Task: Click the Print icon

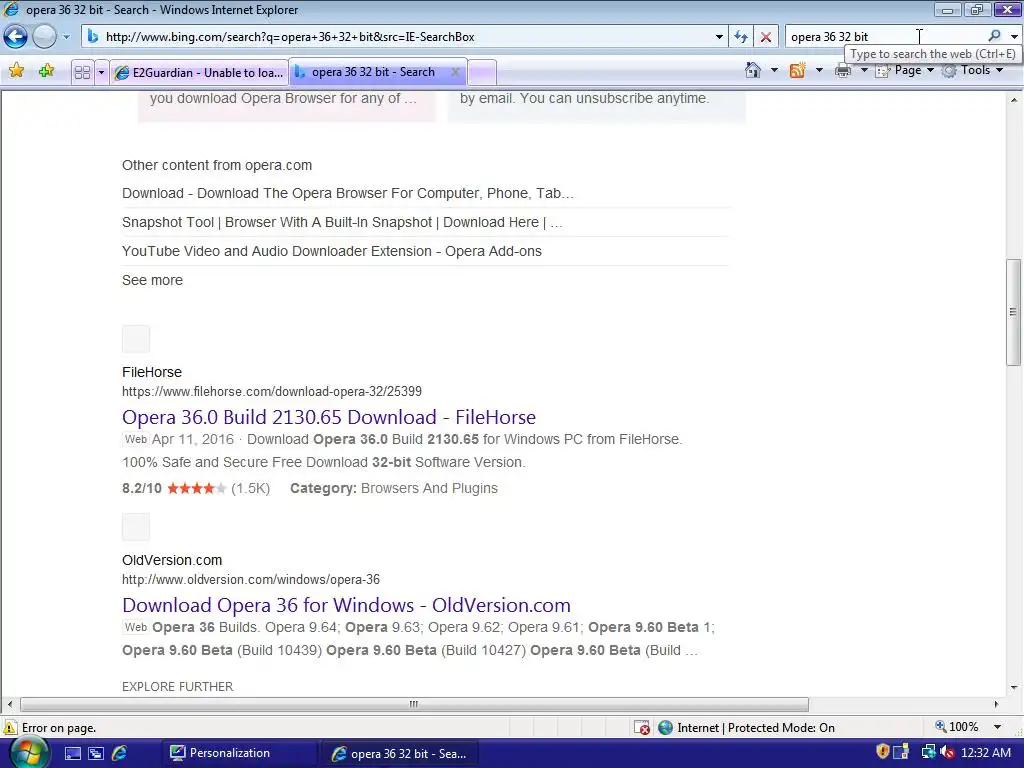Action: point(843,70)
